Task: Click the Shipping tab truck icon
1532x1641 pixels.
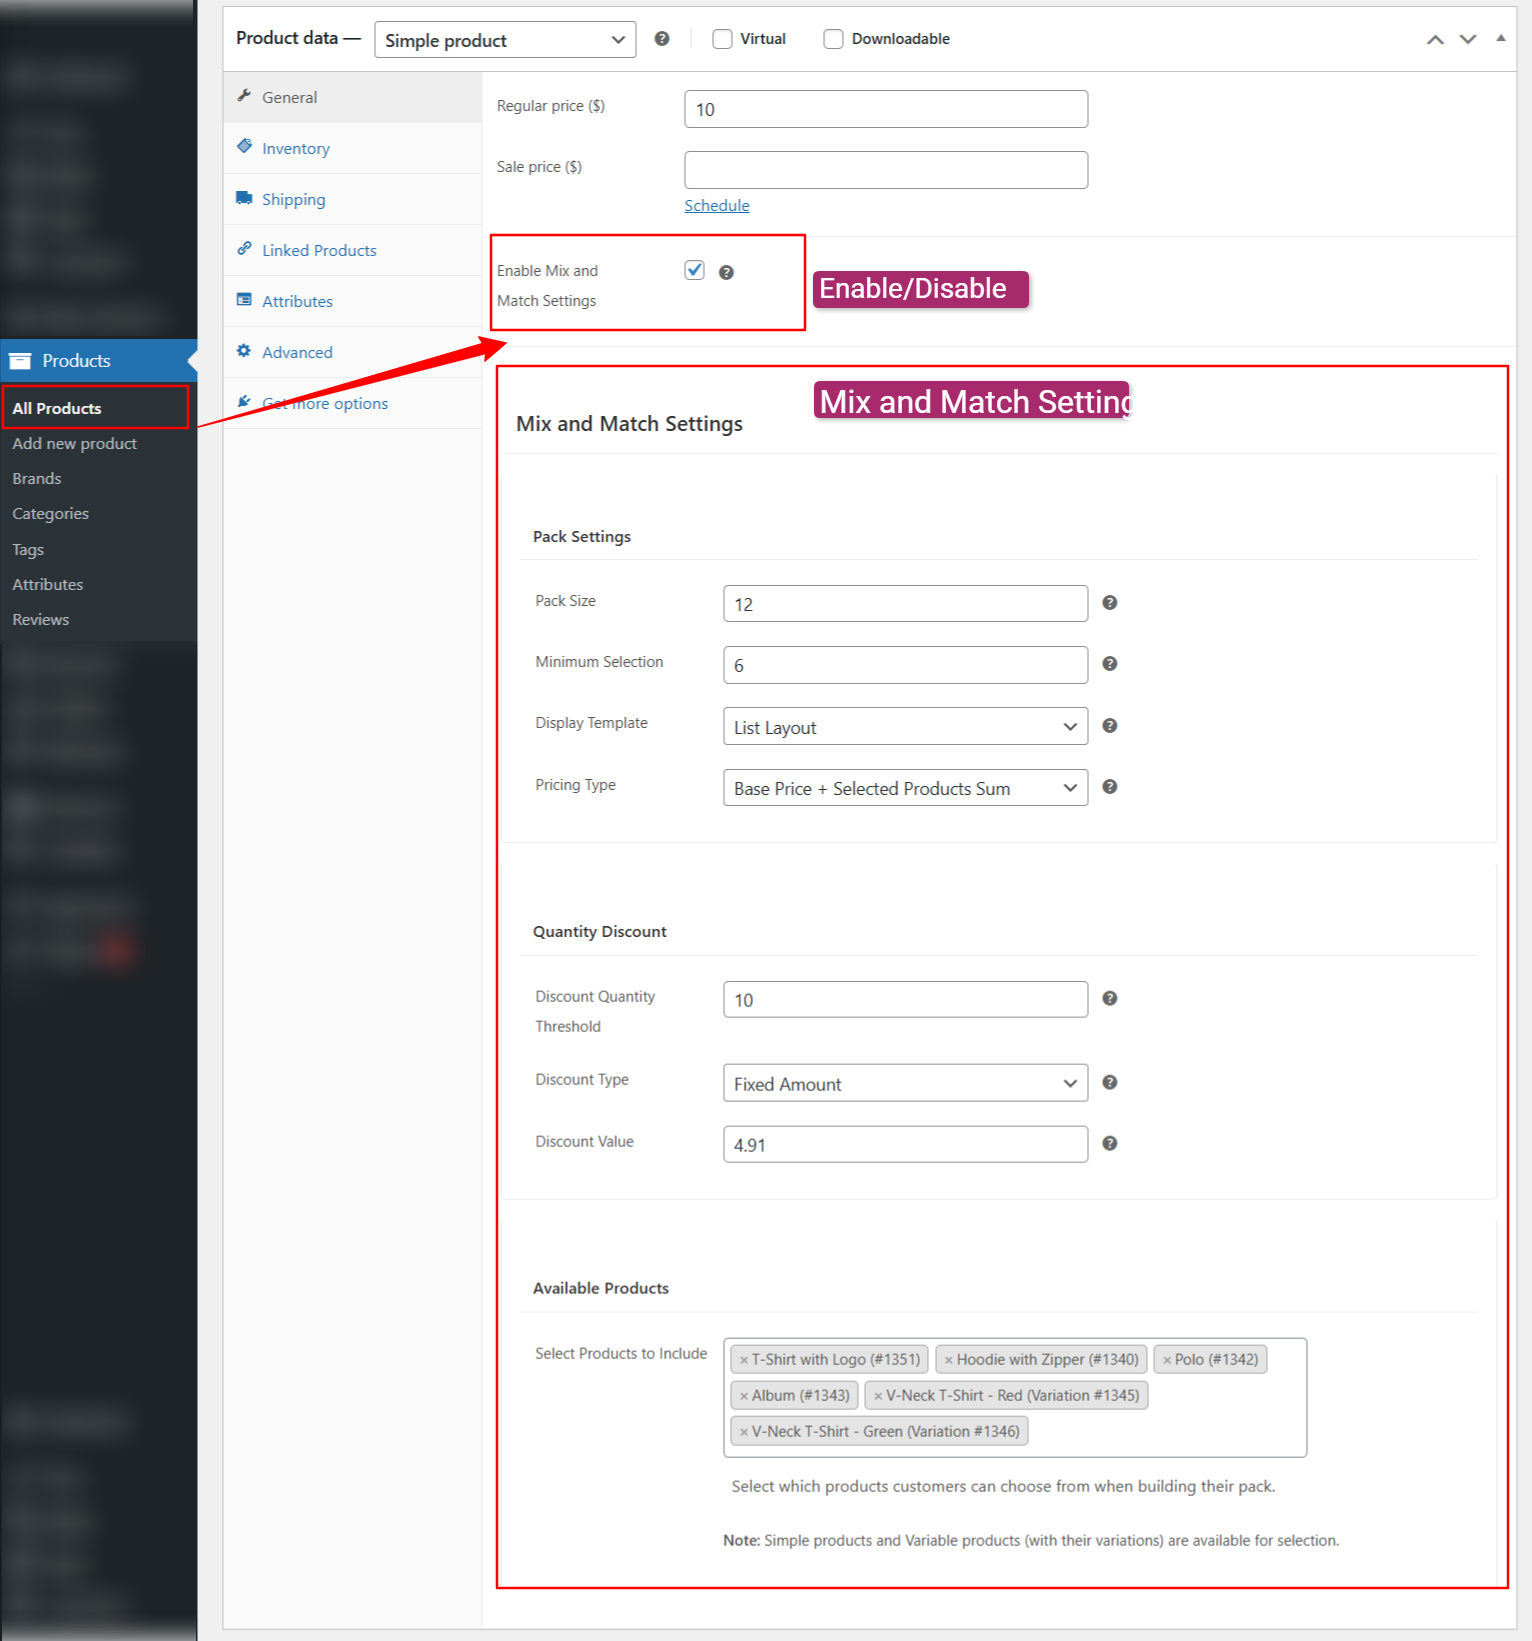Action: point(244,198)
